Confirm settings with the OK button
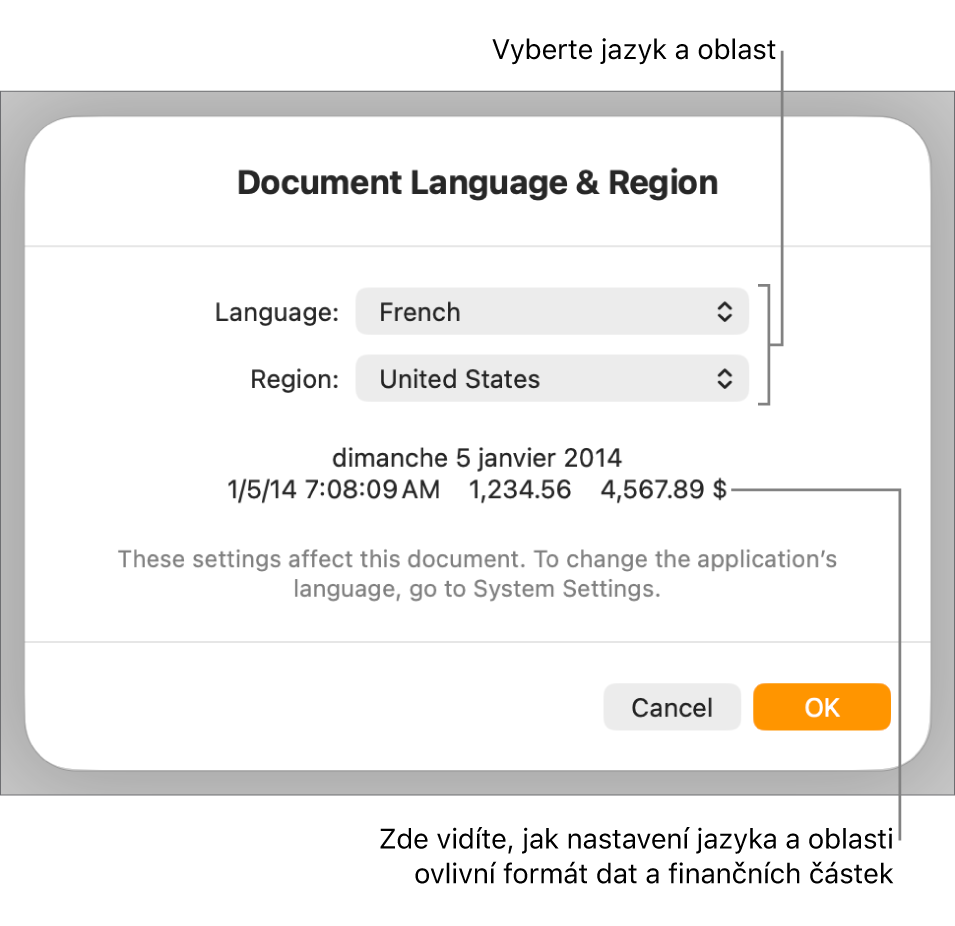 (x=821, y=707)
